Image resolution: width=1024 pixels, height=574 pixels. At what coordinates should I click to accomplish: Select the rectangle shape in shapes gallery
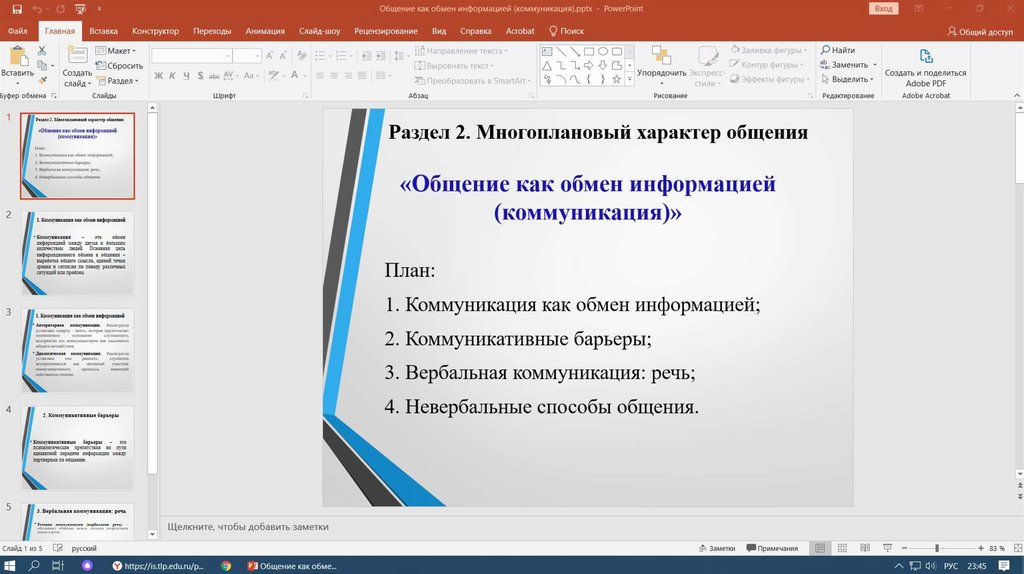[589, 51]
